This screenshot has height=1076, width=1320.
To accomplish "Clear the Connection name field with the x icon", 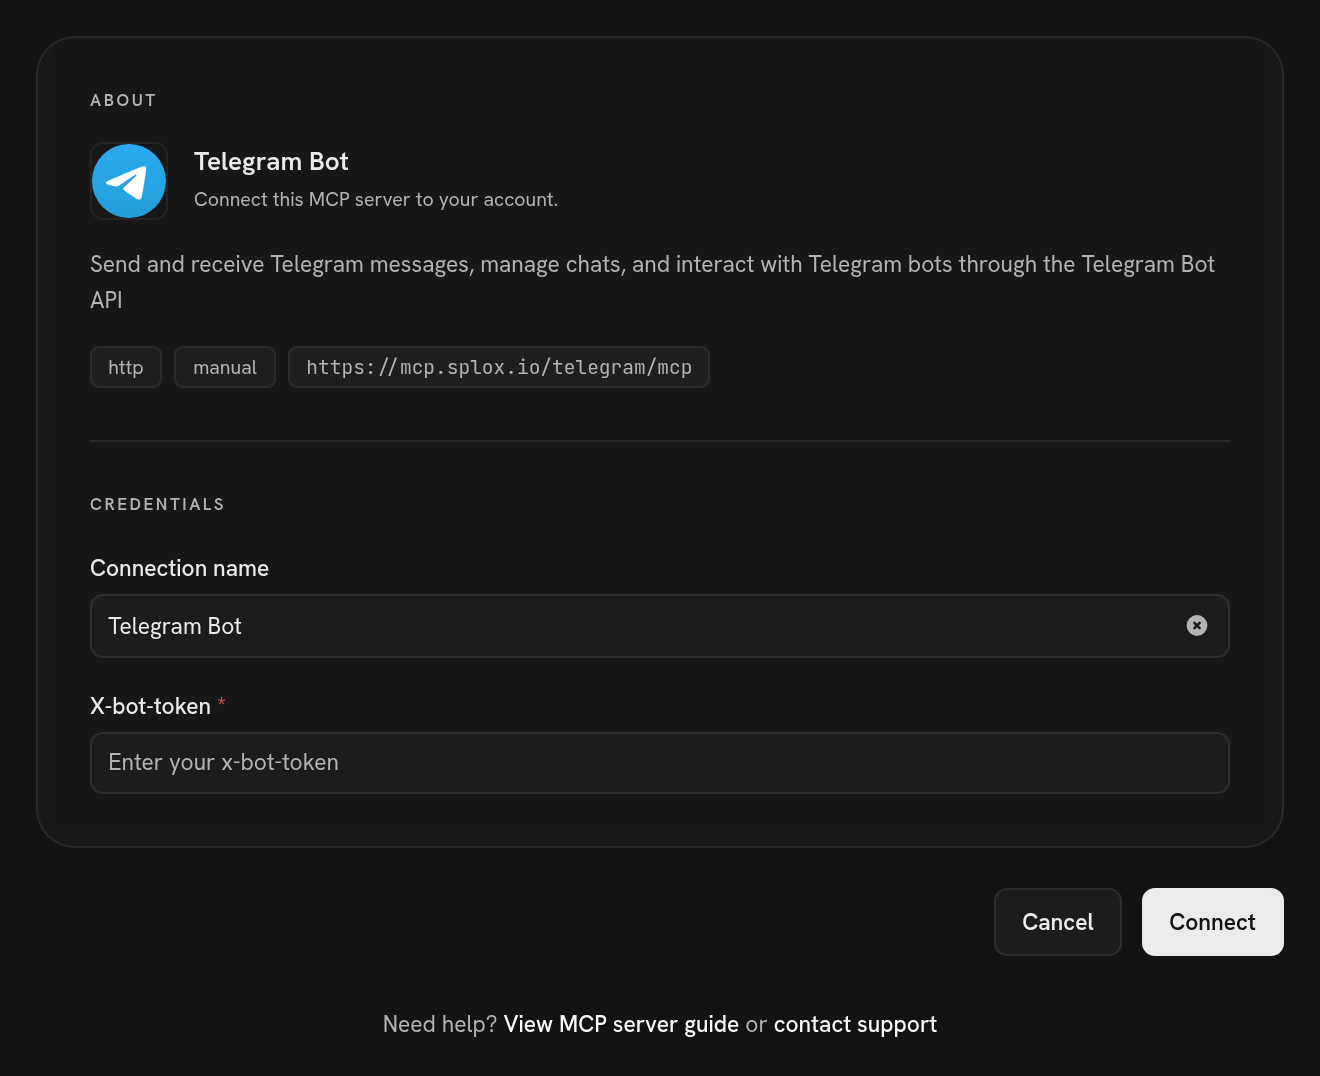I will pyautogui.click(x=1197, y=626).
